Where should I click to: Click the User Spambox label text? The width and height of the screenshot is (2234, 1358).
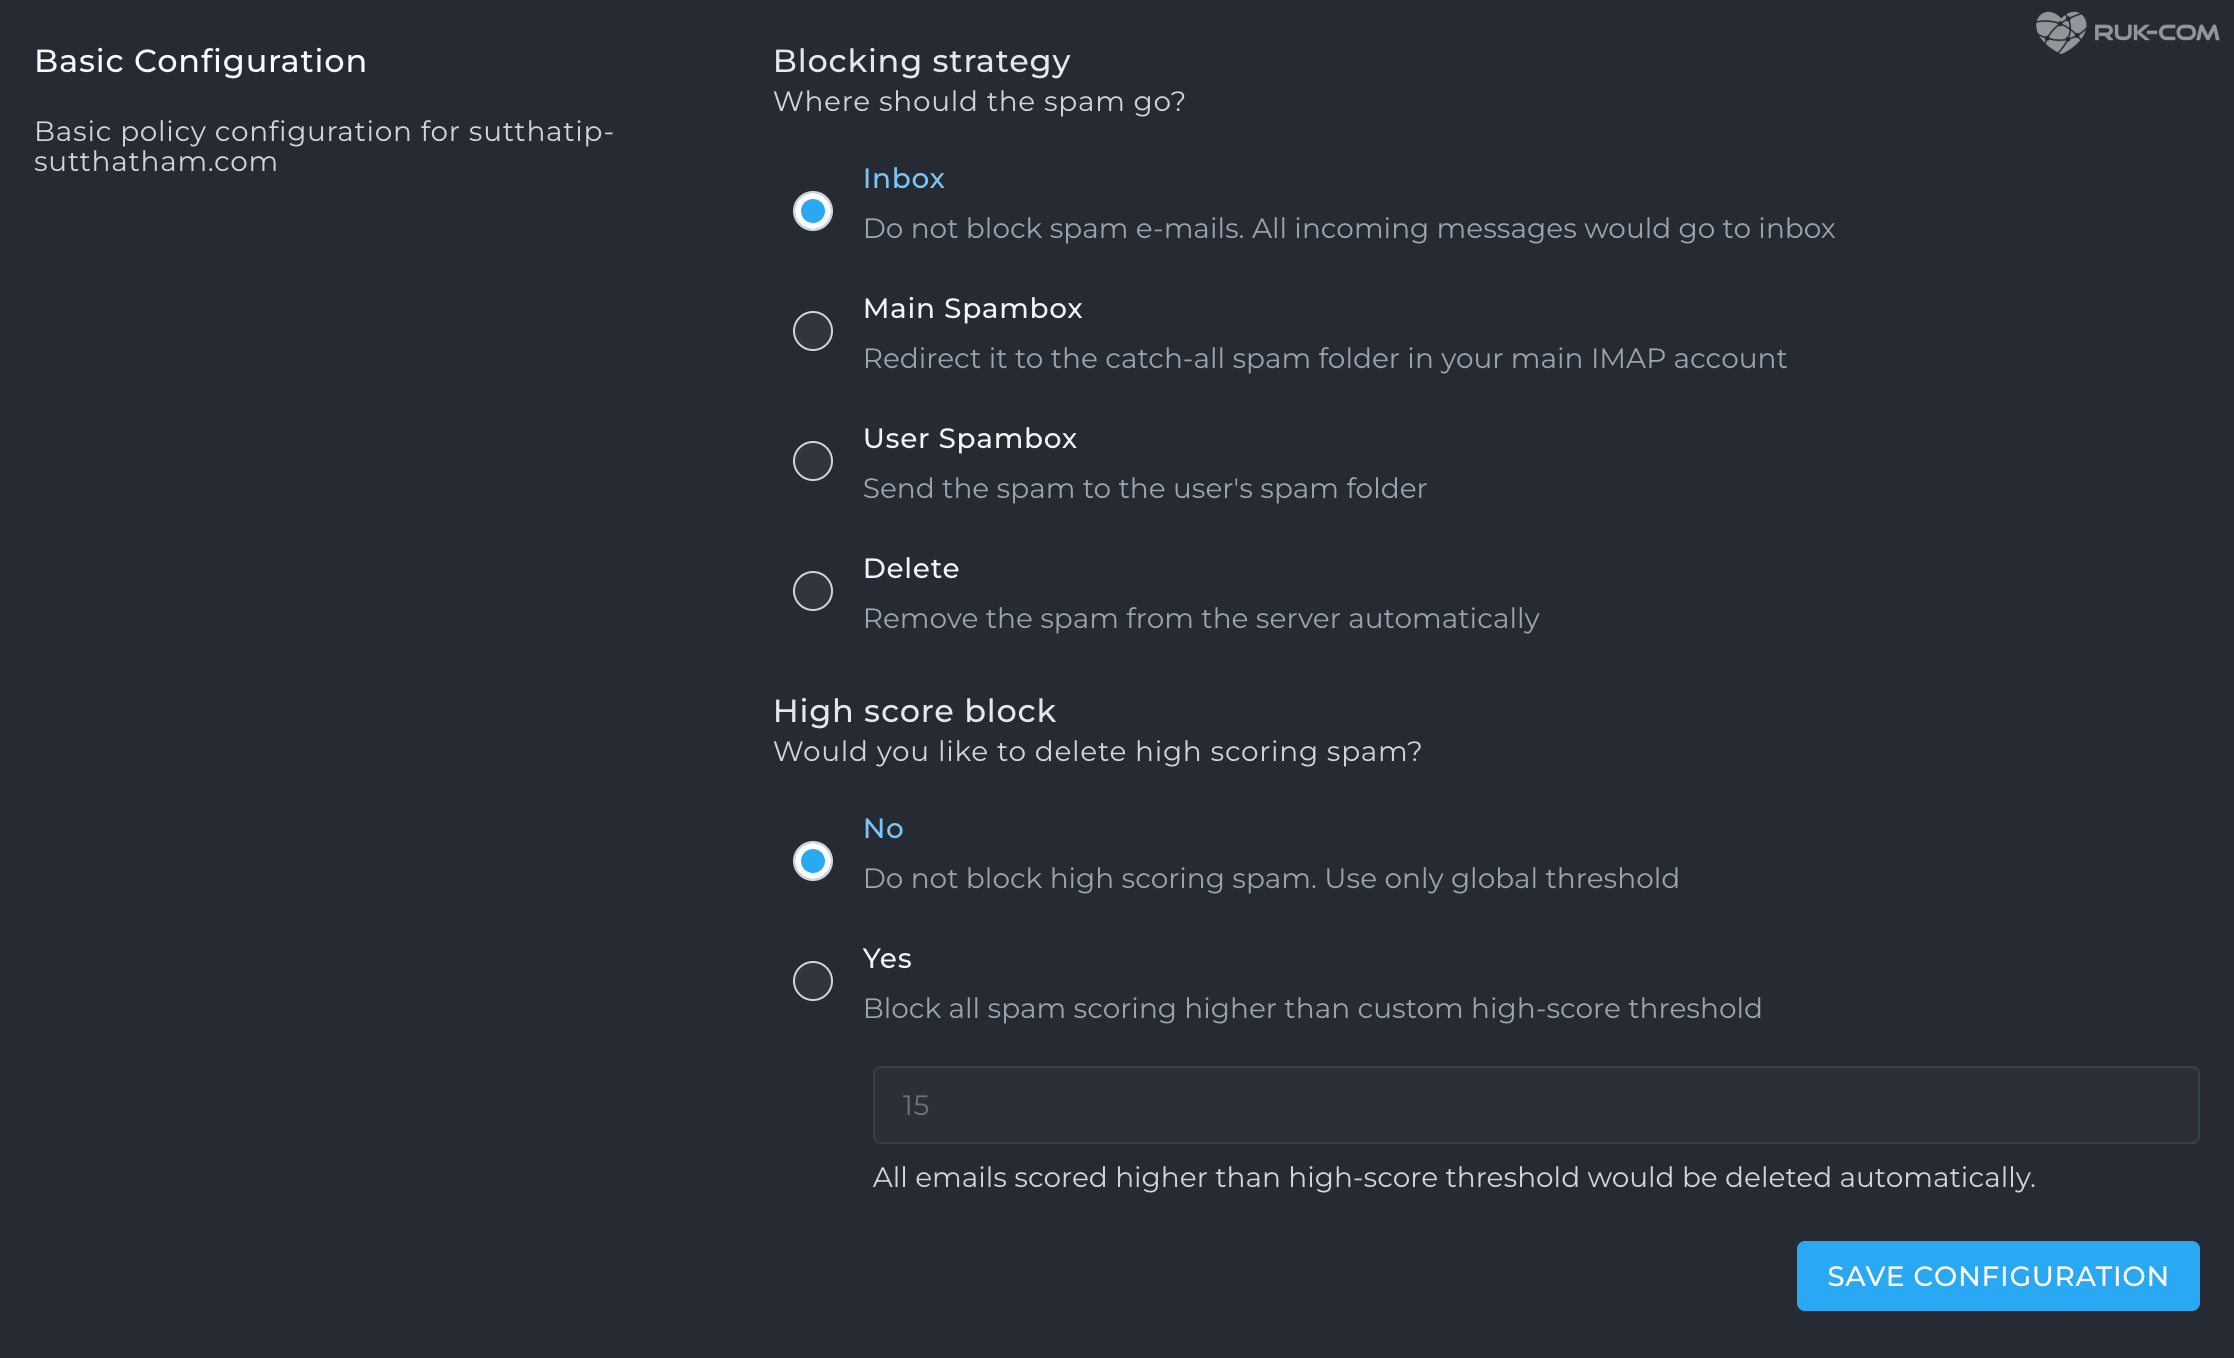tap(969, 439)
